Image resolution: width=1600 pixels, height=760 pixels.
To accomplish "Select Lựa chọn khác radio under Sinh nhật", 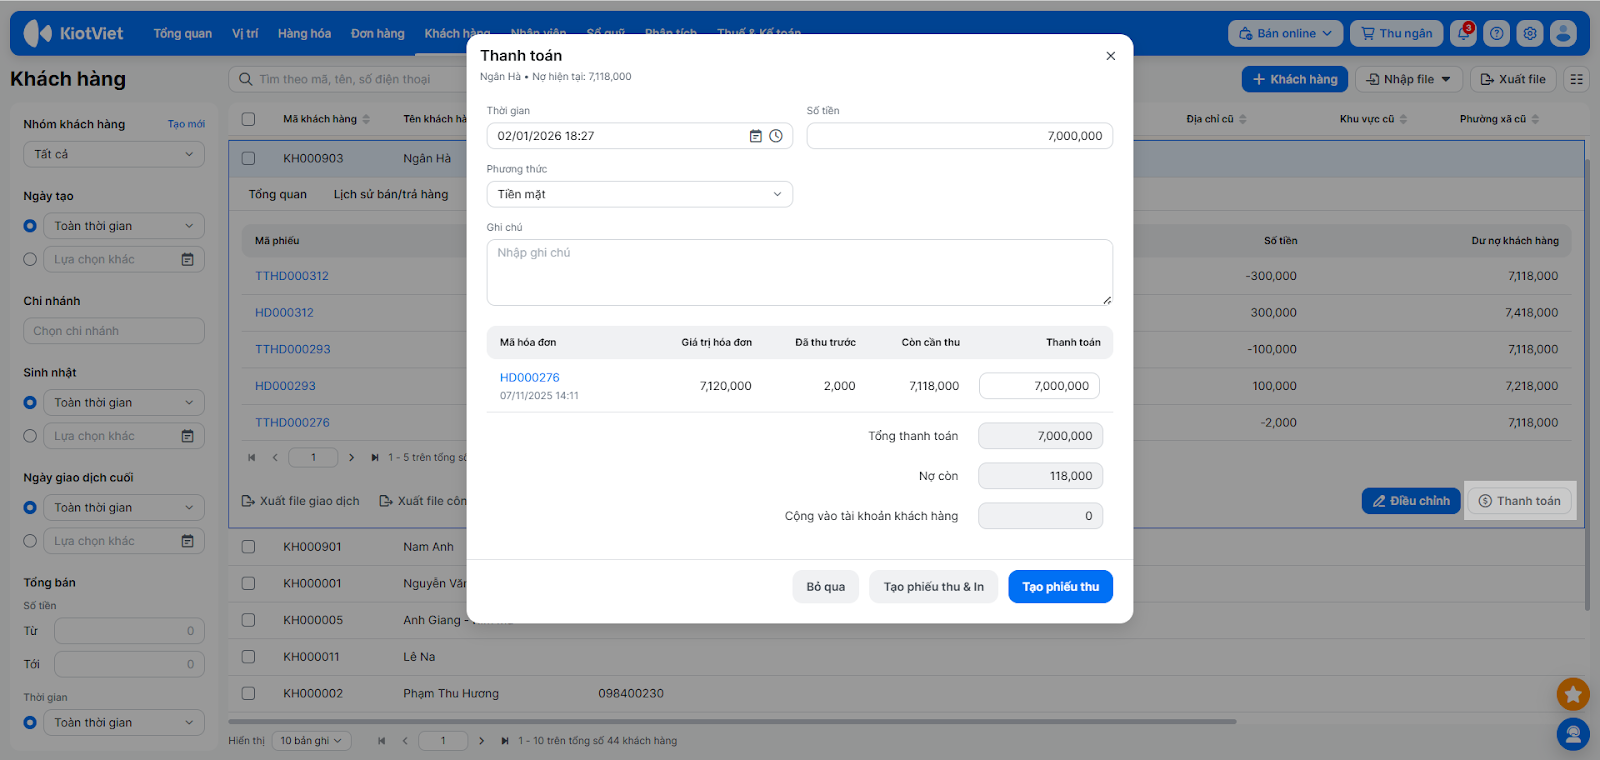I will pyautogui.click(x=30, y=436).
